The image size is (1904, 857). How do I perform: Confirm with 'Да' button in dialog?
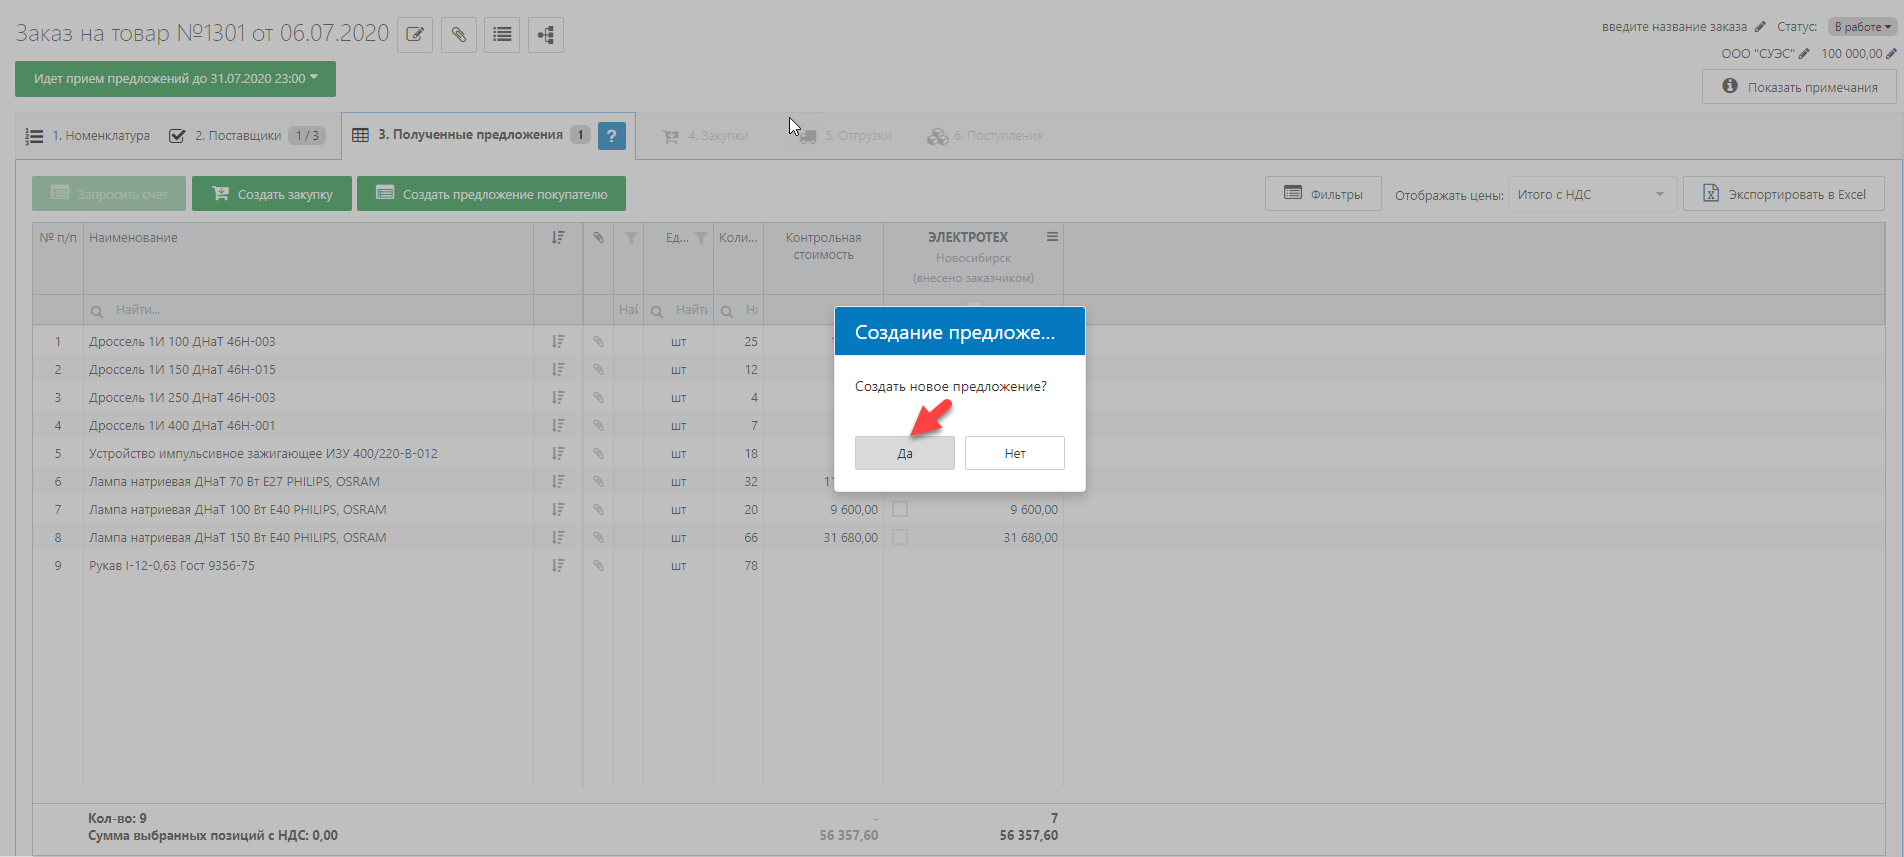click(904, 453)
